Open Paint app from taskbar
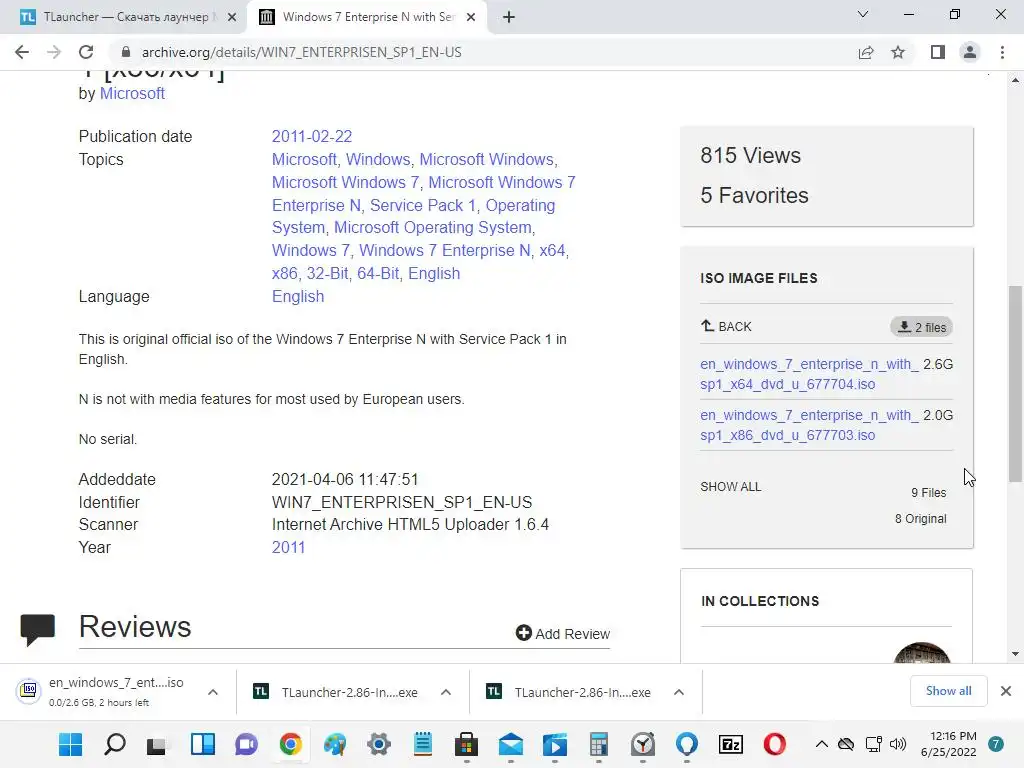 (335, 744)
